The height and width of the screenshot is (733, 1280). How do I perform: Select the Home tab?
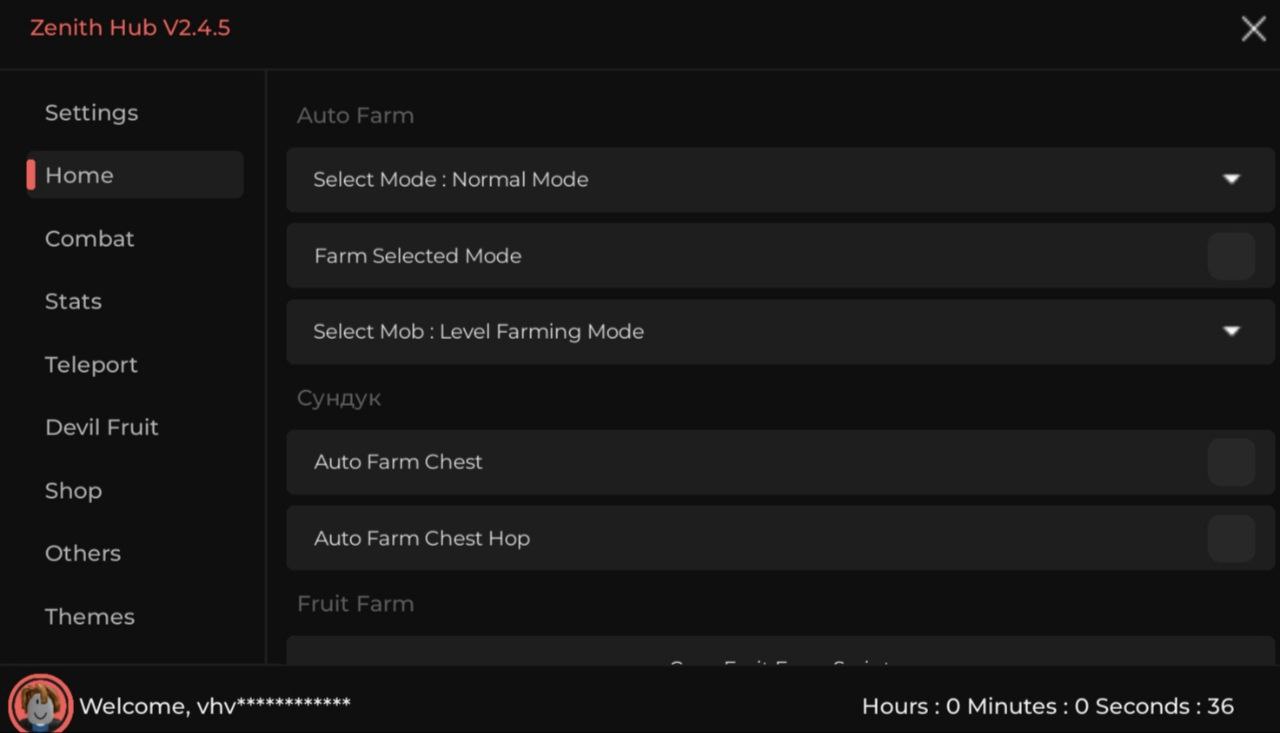80,175
